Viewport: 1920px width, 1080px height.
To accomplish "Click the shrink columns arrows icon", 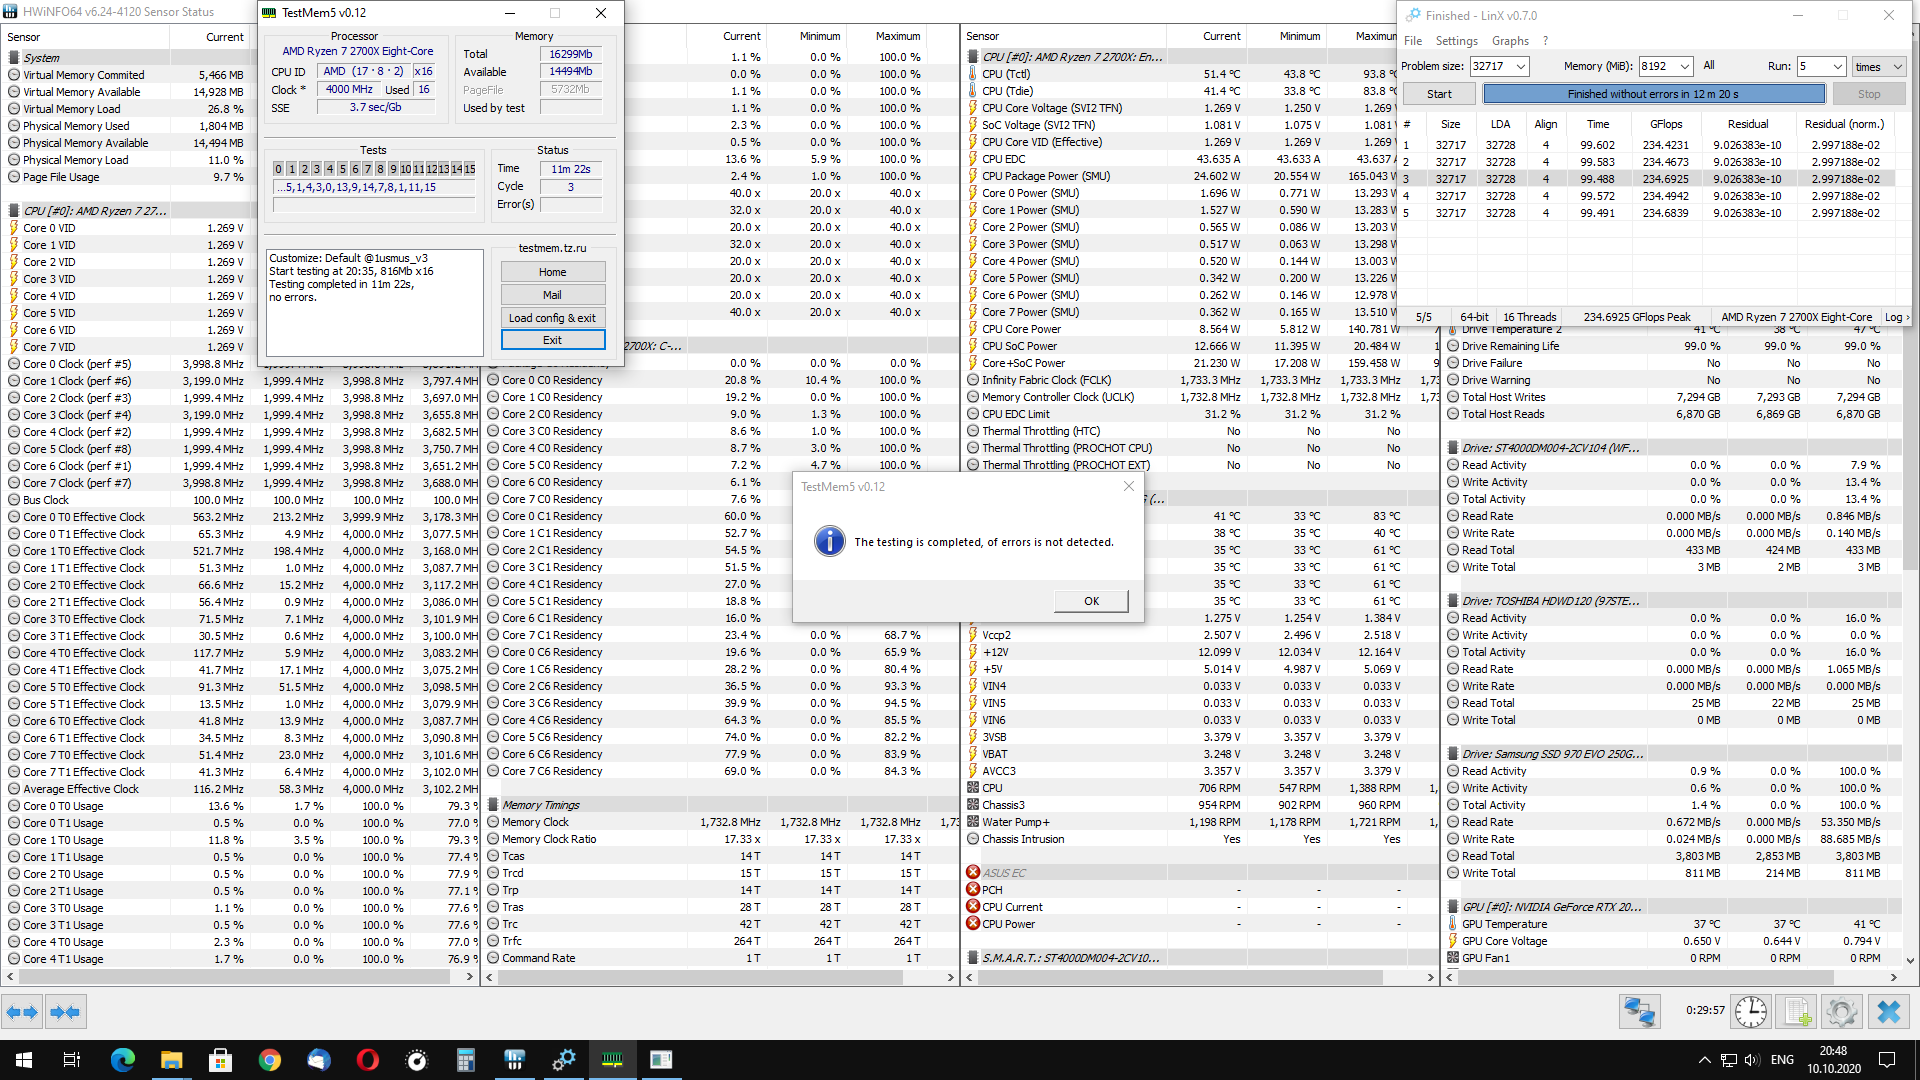I will [x=65, y=1012].
